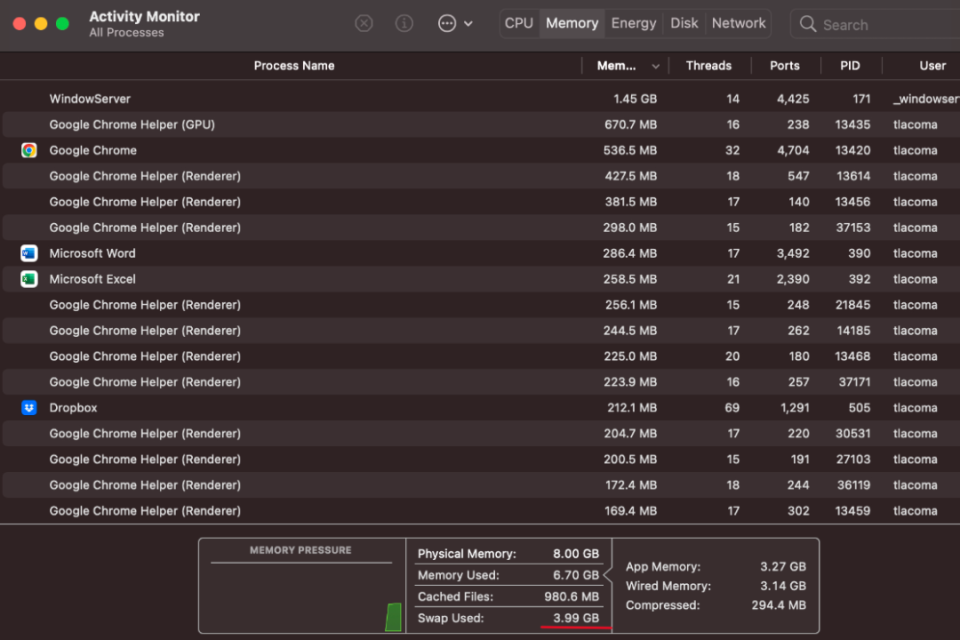Click the _windowserver user cell
The width and height of the screenshot is (960, 640).
[x=926, y=99]
